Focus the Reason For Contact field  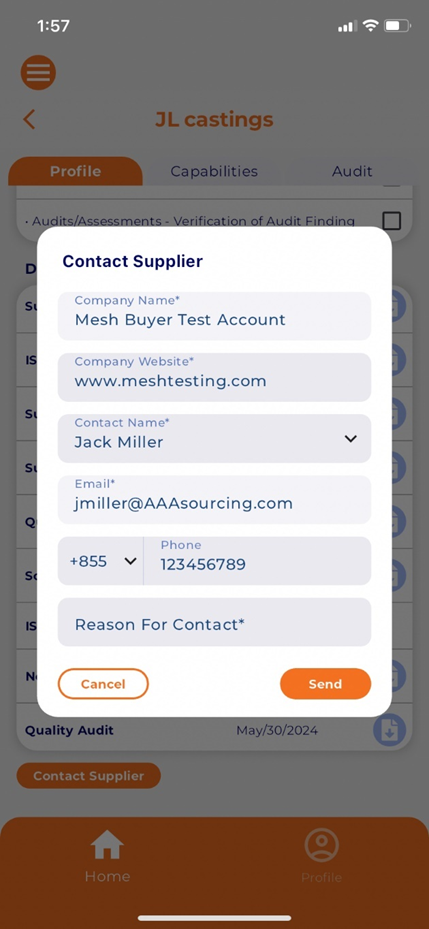tap(214, 622)
